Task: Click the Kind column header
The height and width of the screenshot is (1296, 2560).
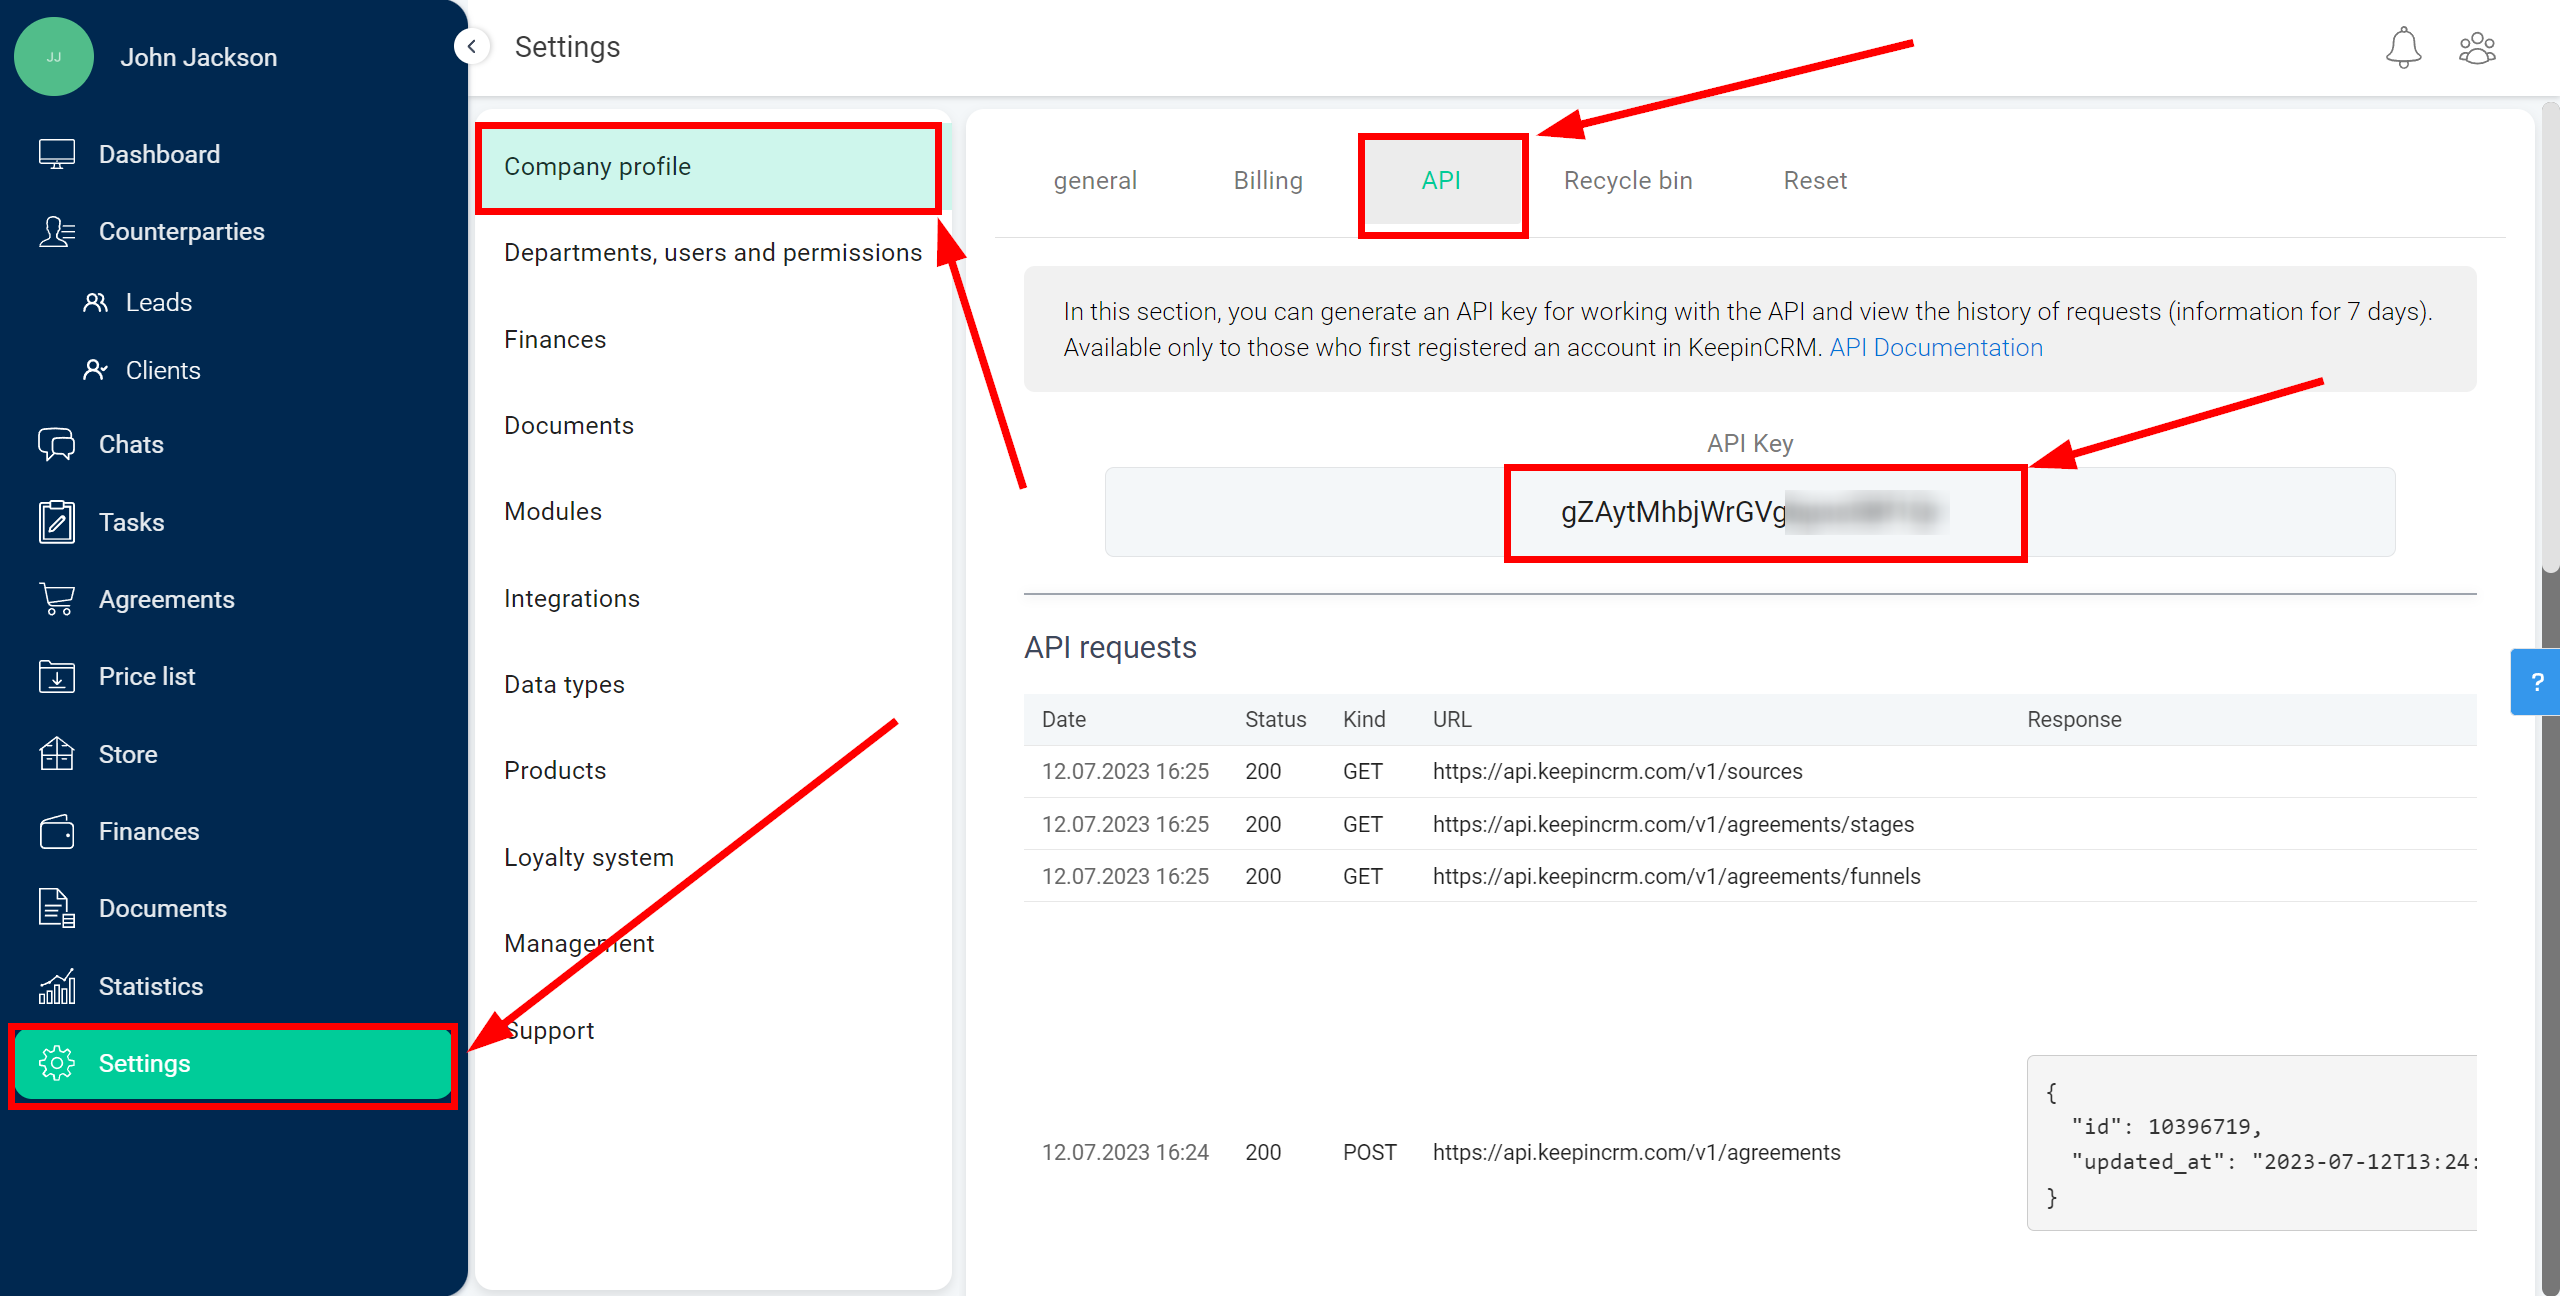Action: pyautogui.click(x=1364, y=719)
